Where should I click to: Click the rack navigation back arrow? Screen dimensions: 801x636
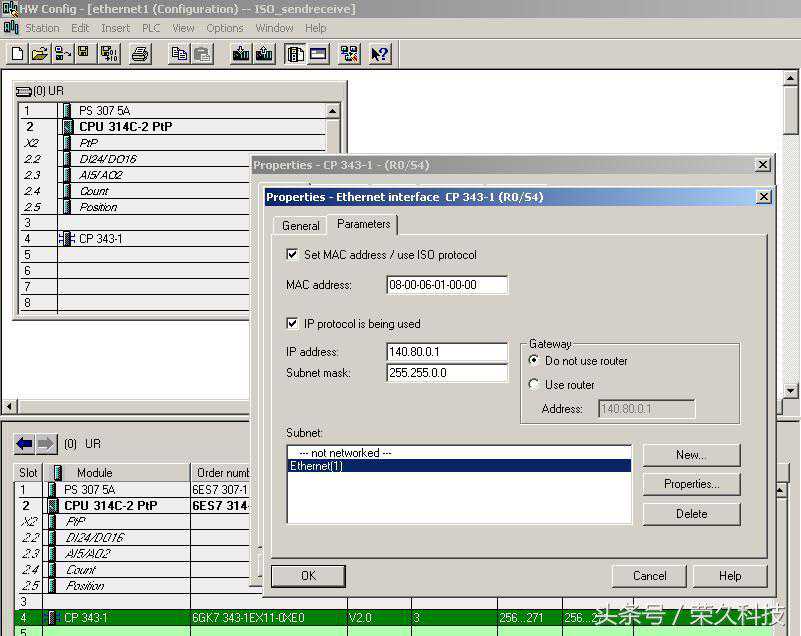pos(24,444)
